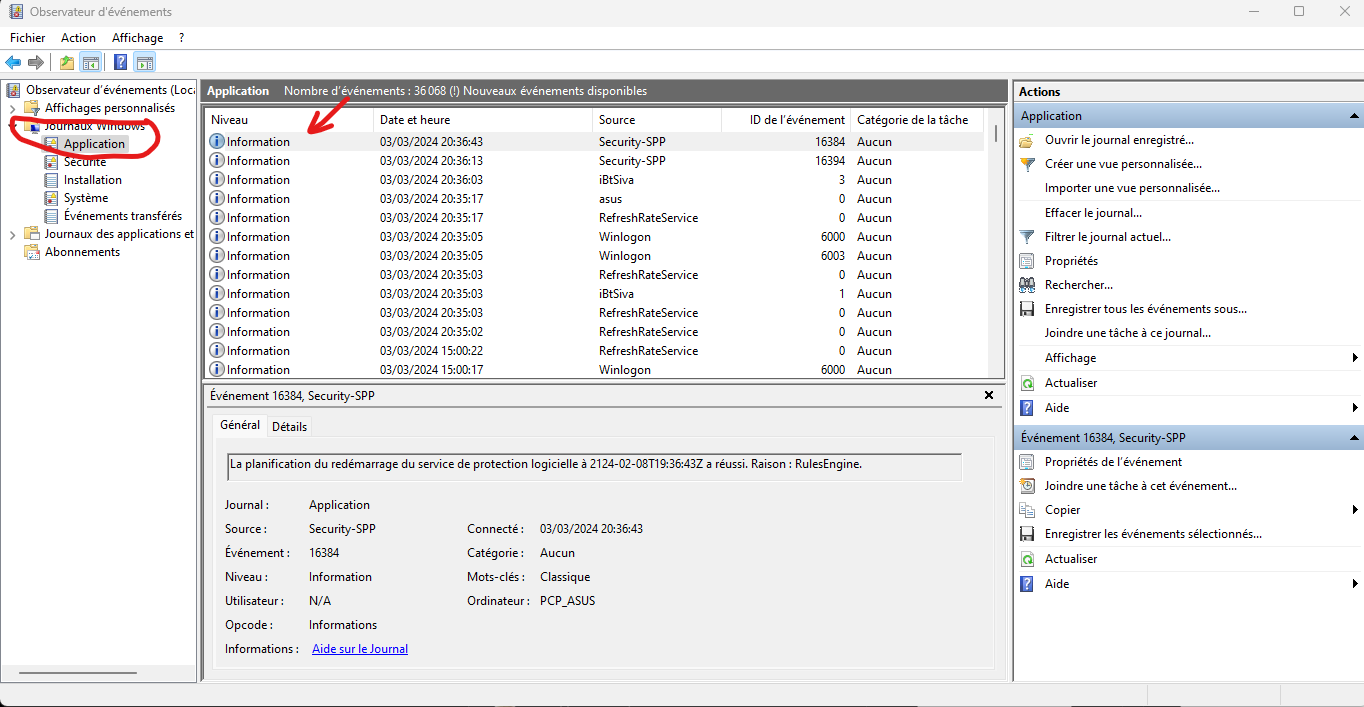
Task: Click the back arrow toolbar icon
Action: tap(13, 63)
